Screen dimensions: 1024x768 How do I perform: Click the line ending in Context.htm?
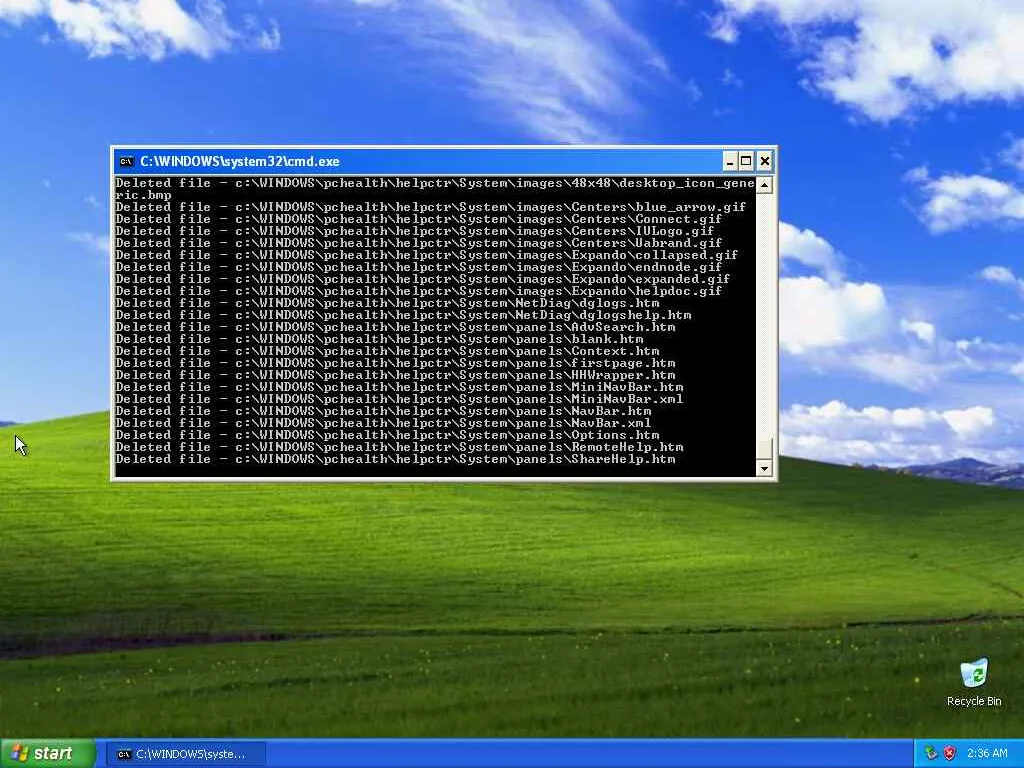(x=387, y=351)
